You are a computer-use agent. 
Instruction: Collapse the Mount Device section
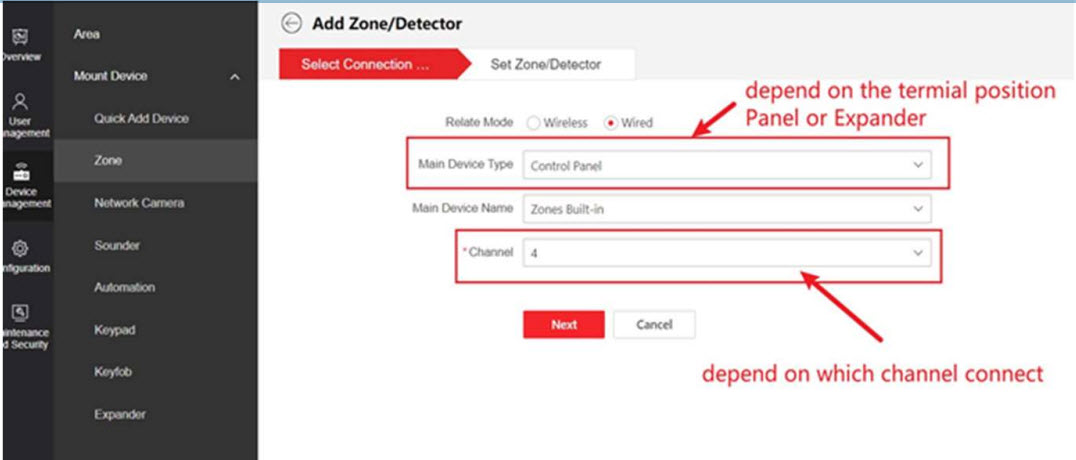pyautogui.click(x=234, y=77)
